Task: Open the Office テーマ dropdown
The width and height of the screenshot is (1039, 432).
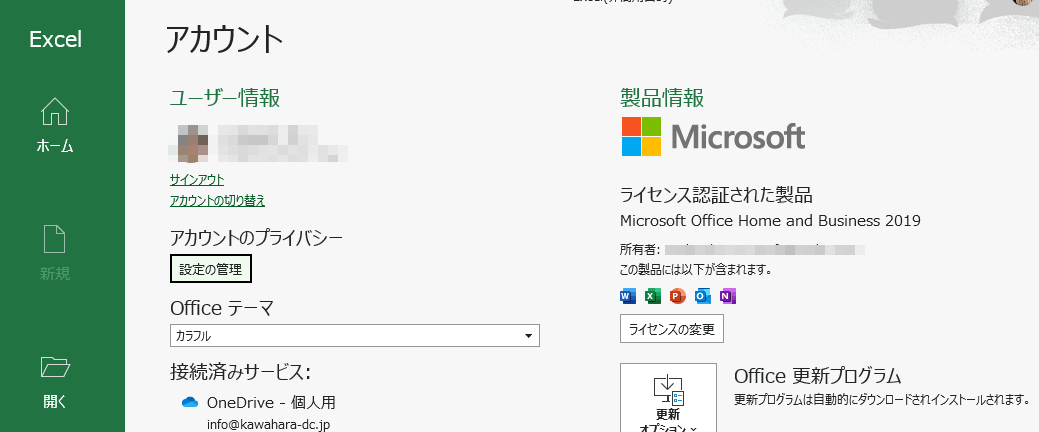Action: 355,335
